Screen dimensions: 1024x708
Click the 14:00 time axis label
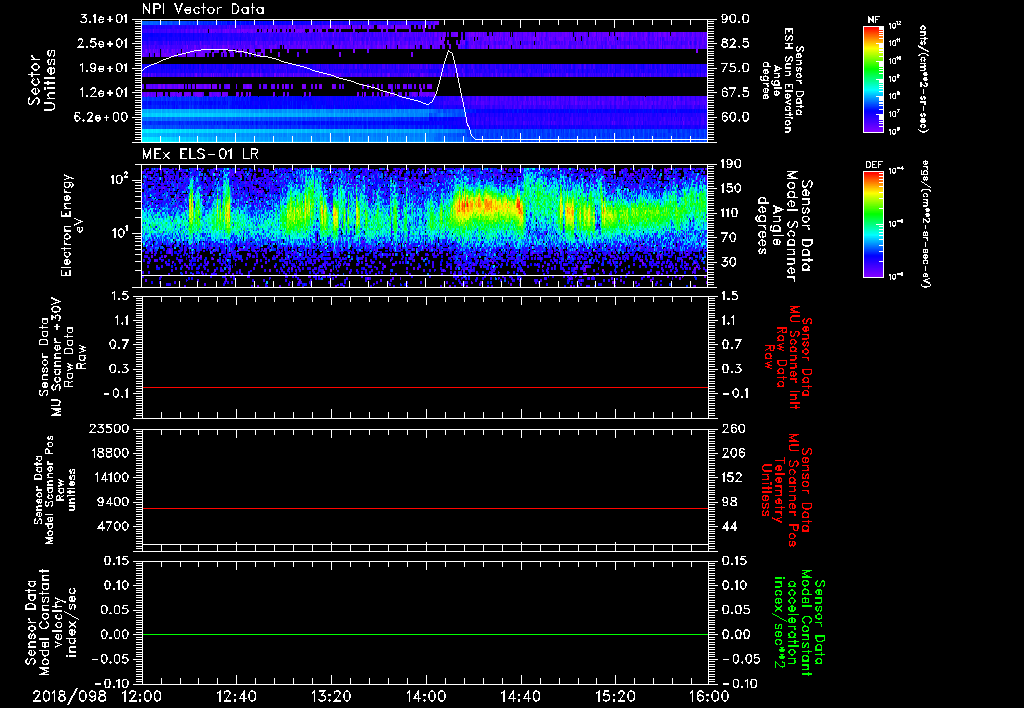coord(425,696)
